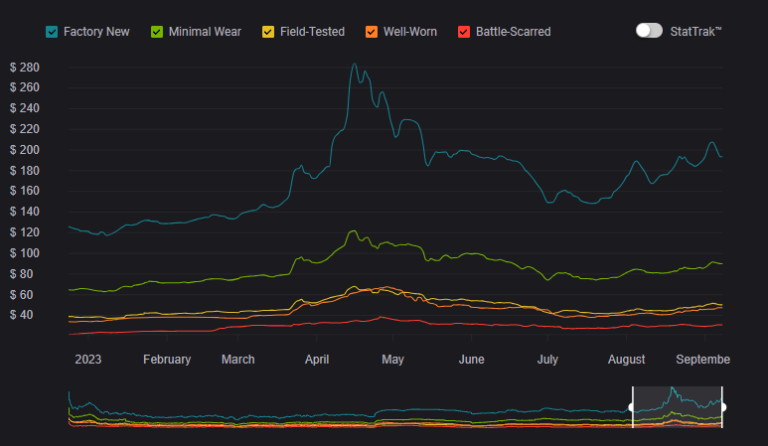Click the "2023" x-axis label

(88, 360)
